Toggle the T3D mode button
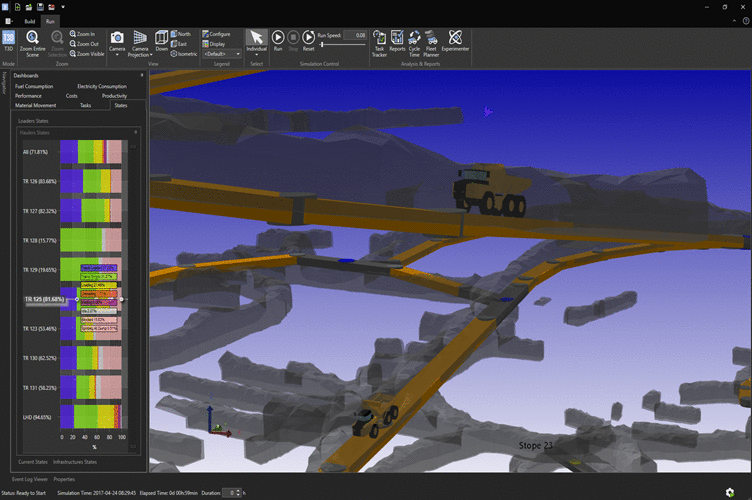The image size is (752, 500). pos(8,41)
